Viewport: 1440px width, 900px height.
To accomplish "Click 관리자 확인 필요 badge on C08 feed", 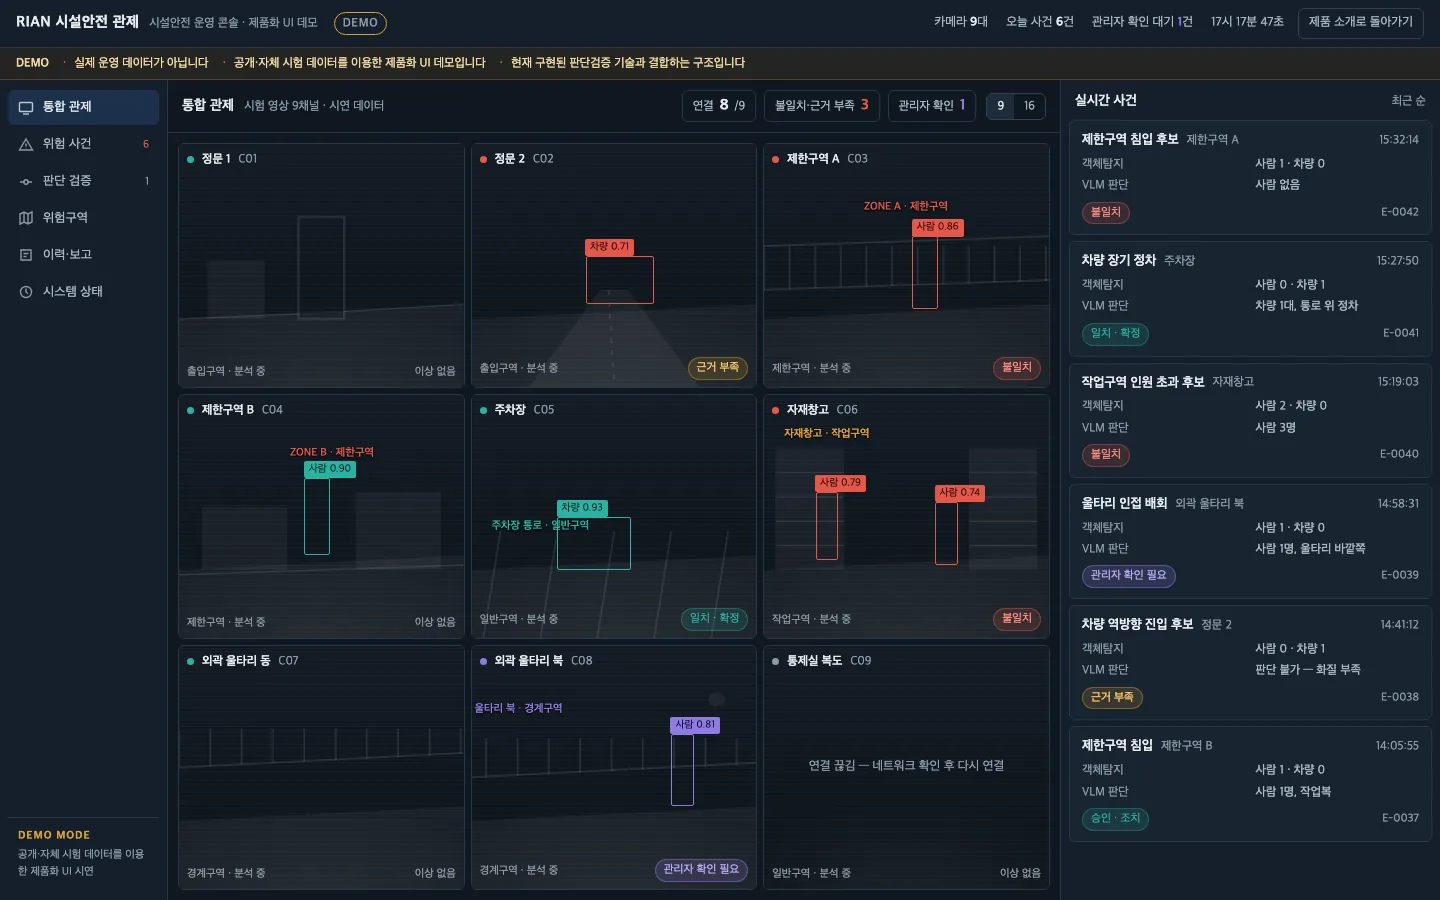I will pos(701,870).
